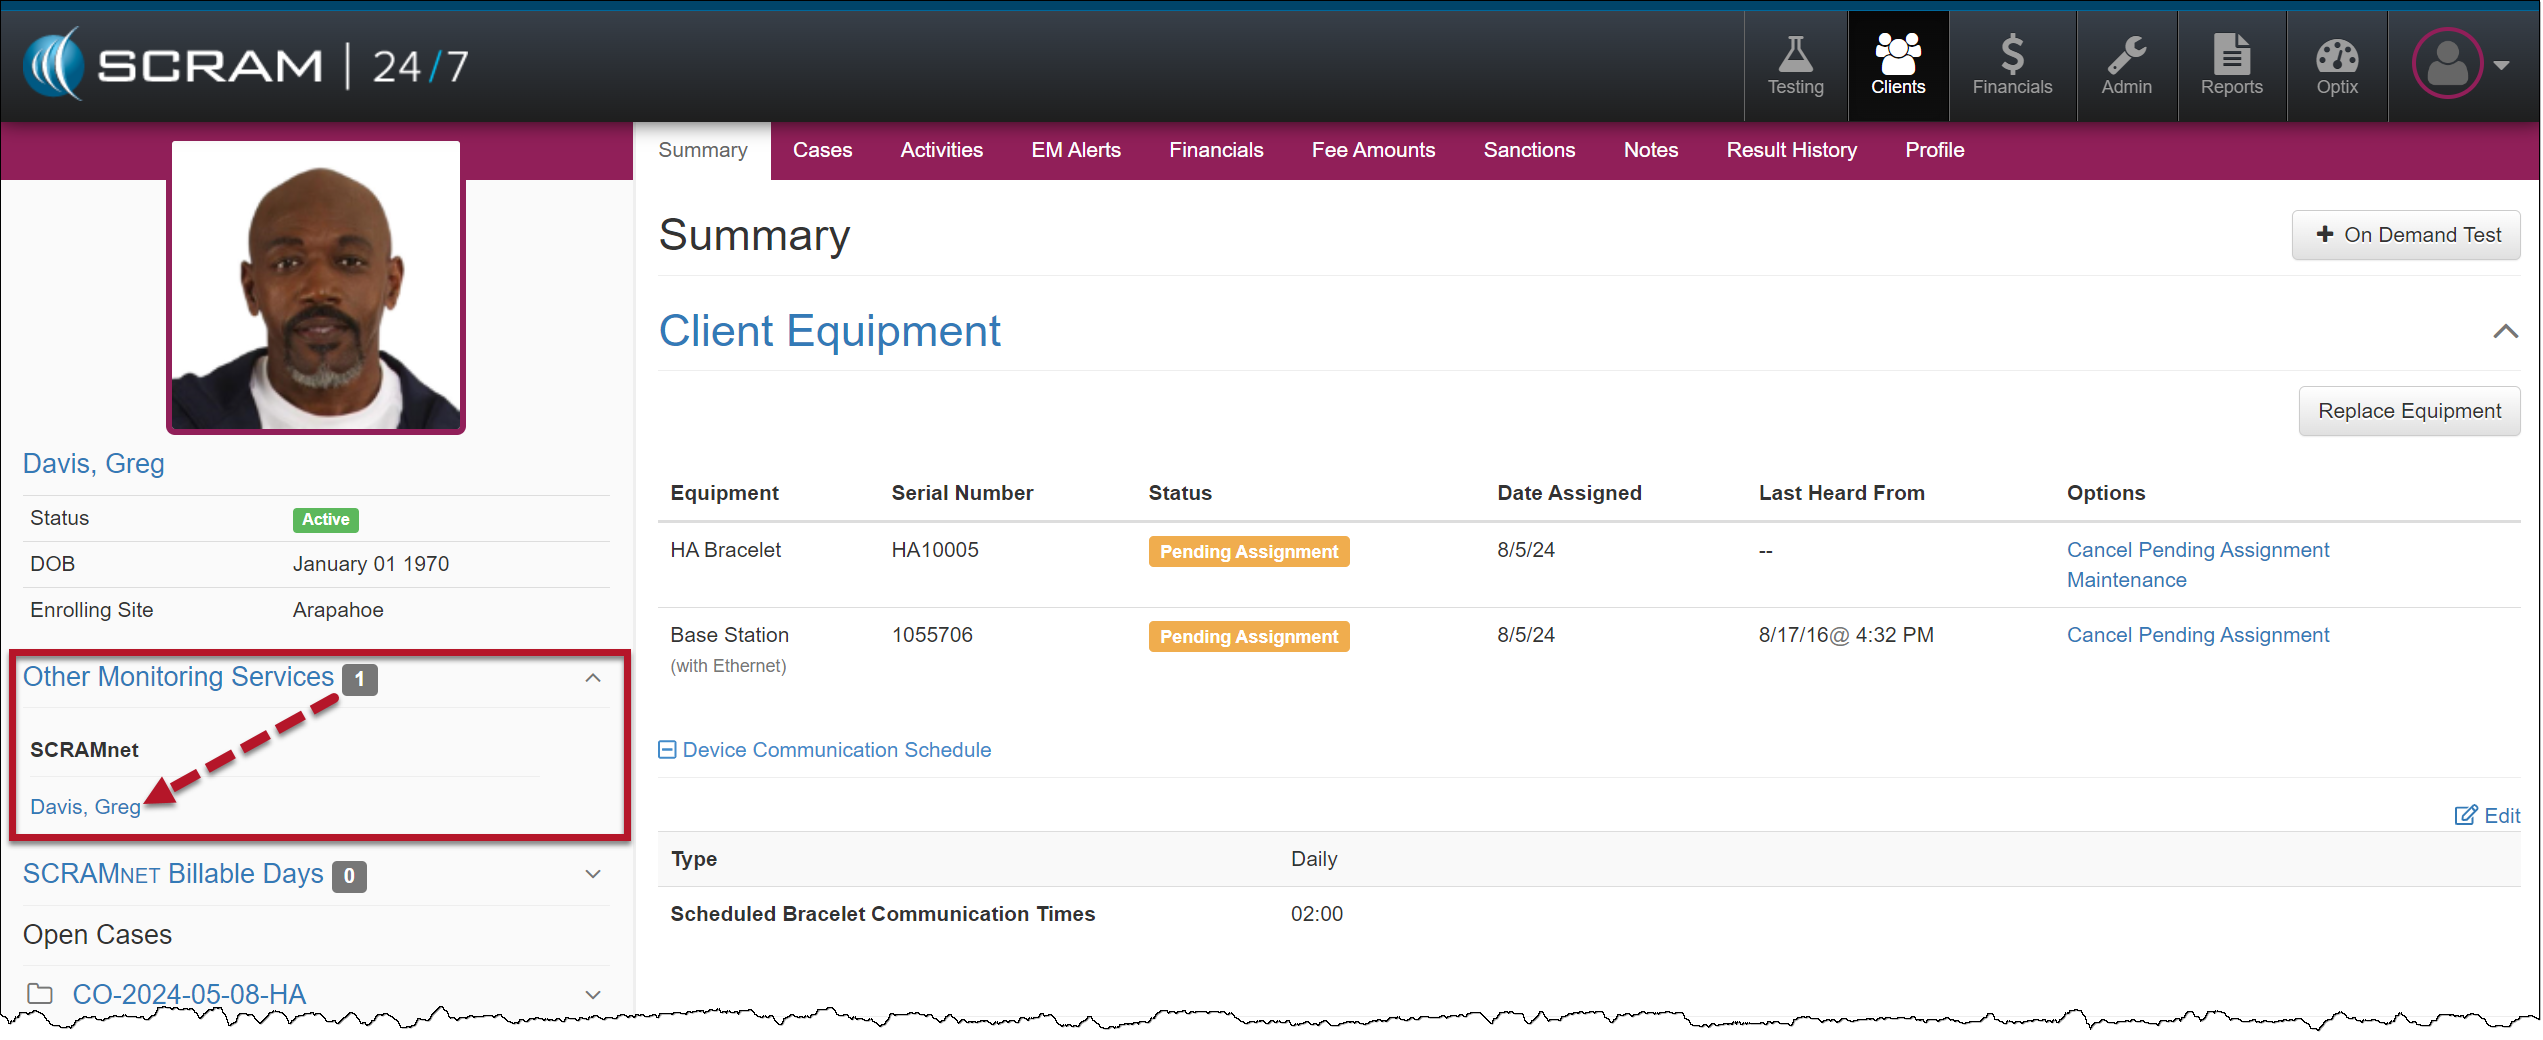Collapse Other Monitoring Services panel
2543x1040 pixels.
click(593, 678)
